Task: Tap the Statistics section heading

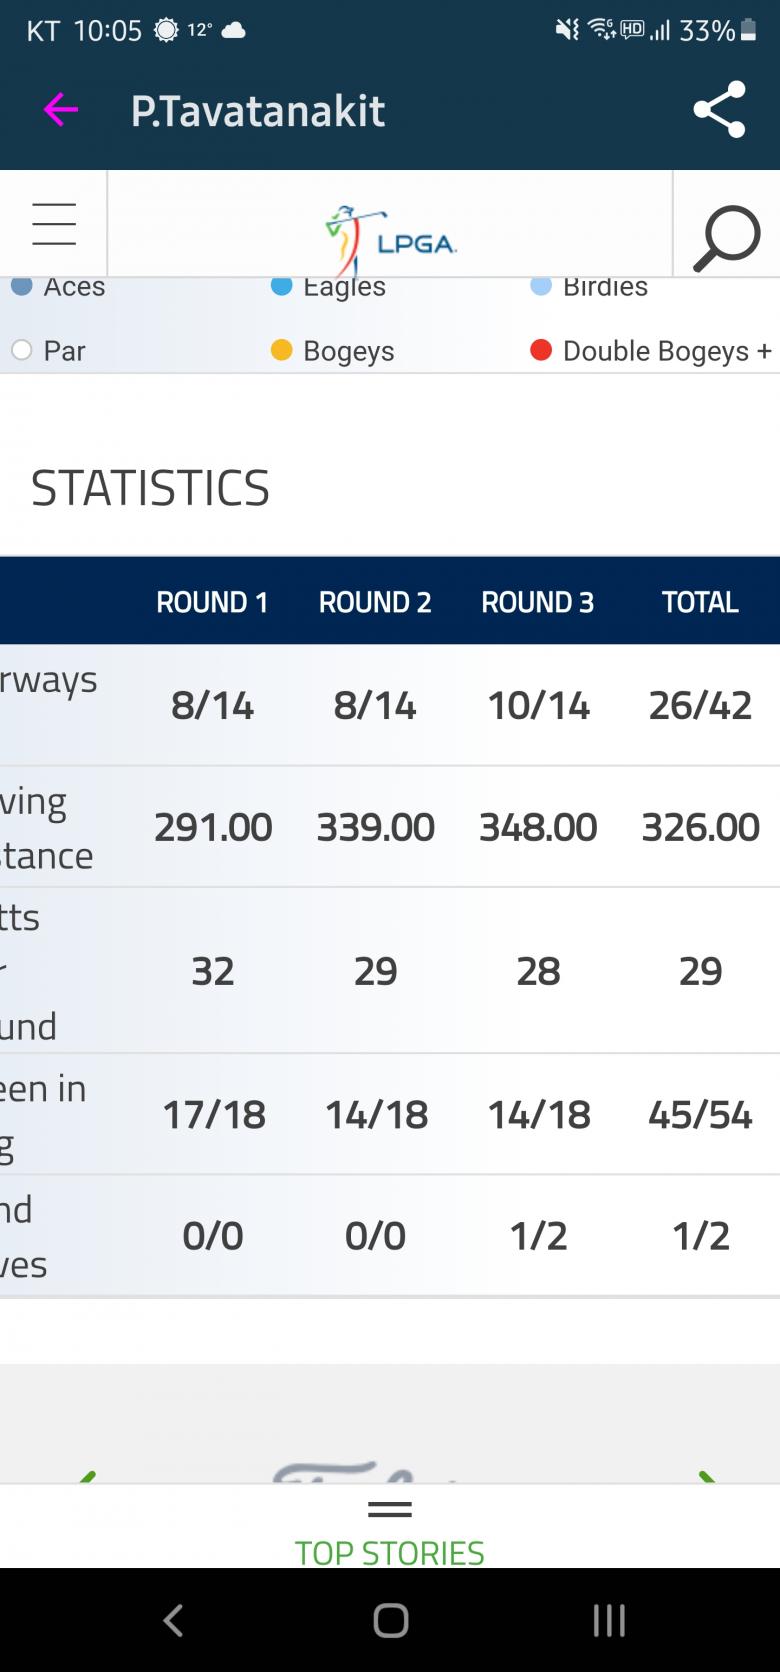Action: click(151, 488)
